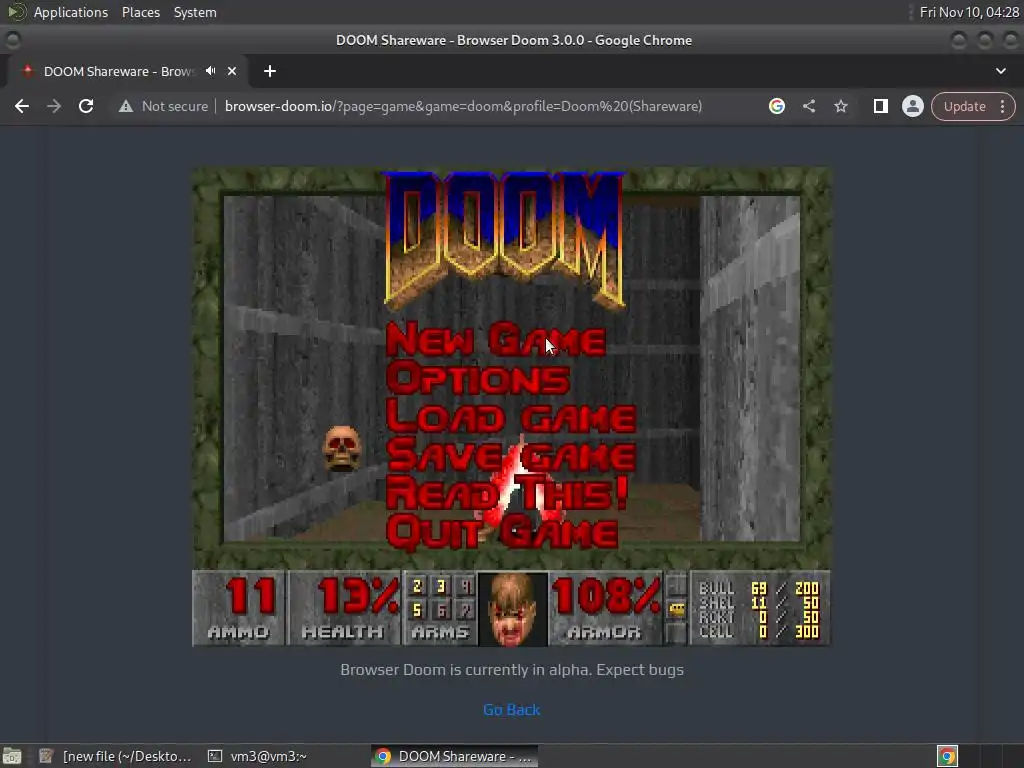Screen dimensions: 1024x768
Task: Switch to new file editor in taskbar
Action: [115, 756]
